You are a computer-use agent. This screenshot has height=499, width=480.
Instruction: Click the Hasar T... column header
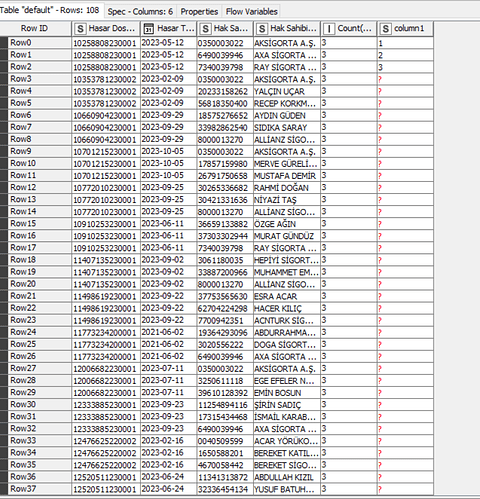coord(169,29)
